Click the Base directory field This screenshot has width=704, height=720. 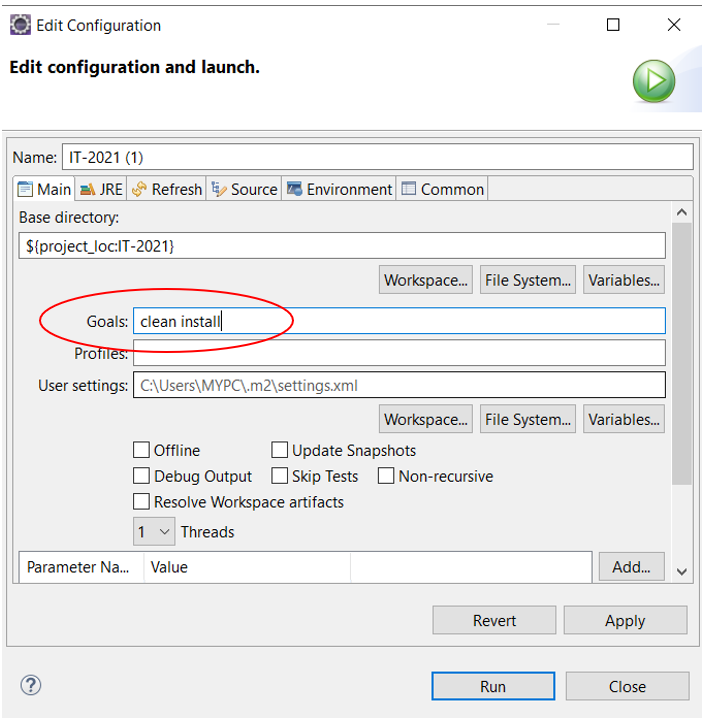pyautogui.click(x=342, y=246)
